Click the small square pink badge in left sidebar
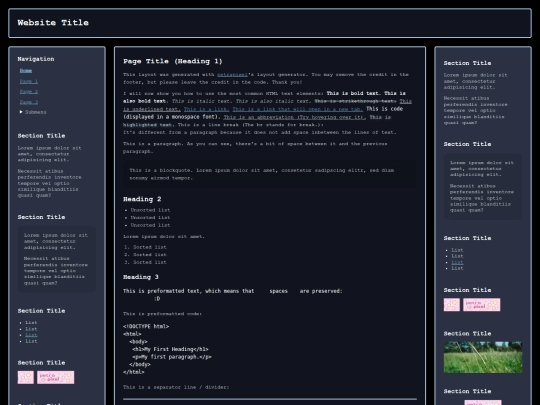The height and width of the screenshot is (405, 540). pyautogui.click(x=25, y=377)
